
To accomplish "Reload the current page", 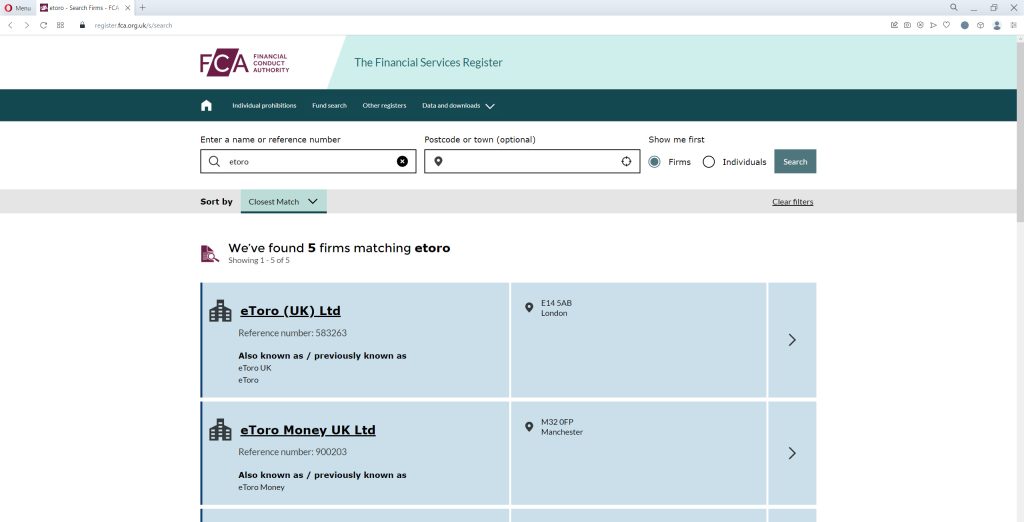I will point(43,25).
